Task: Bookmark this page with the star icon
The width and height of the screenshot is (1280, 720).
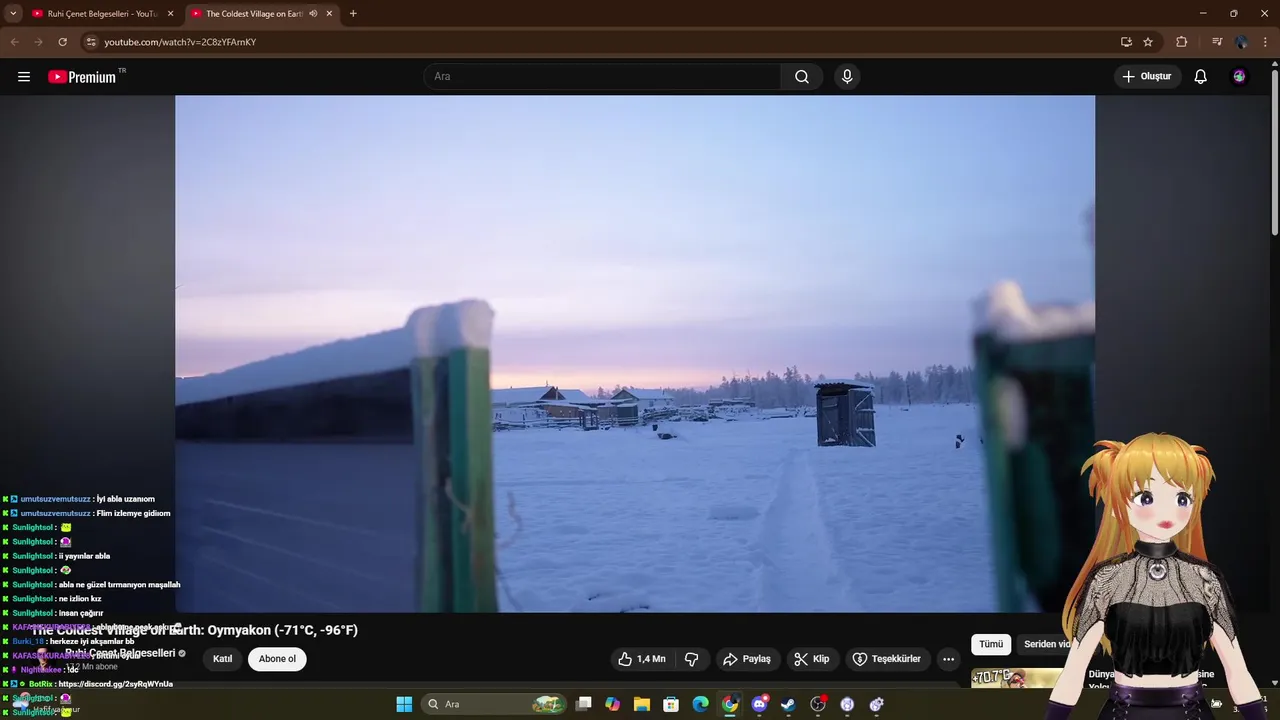Action: click(x=1148, y=42)
